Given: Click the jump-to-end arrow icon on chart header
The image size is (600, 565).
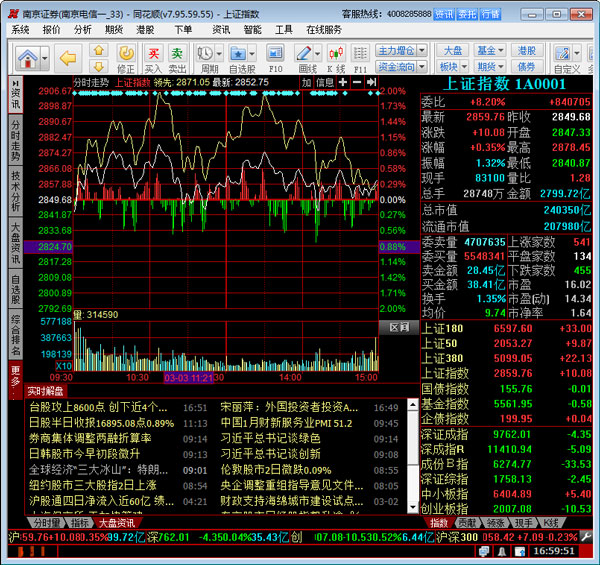Looking at the screenshot, I should pos(371,82).
